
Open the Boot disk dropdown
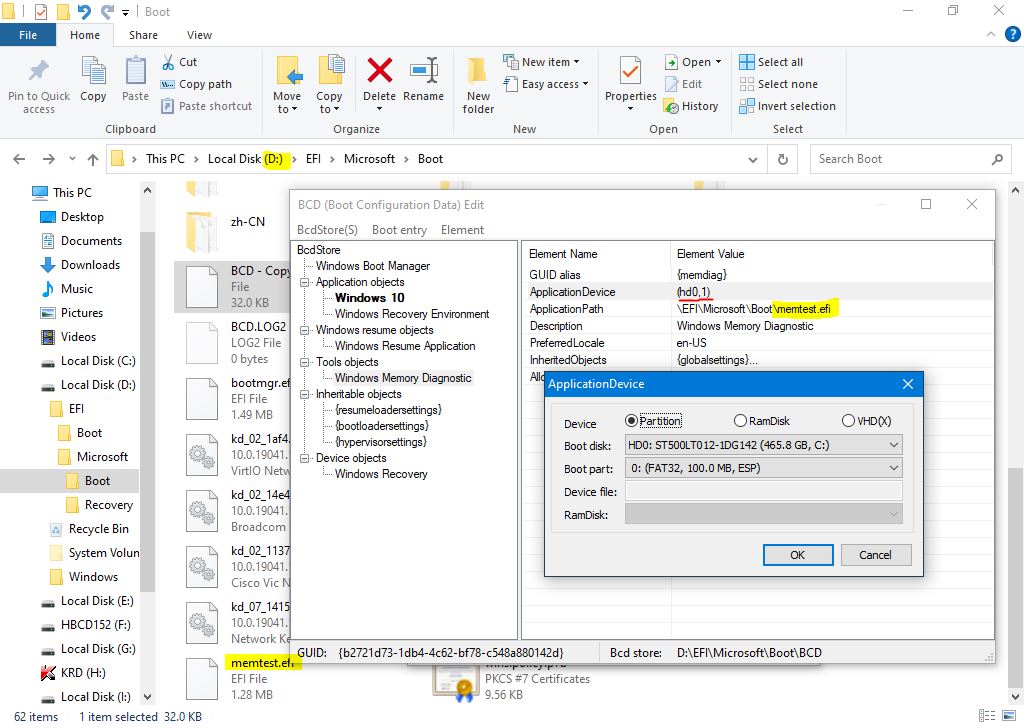762,445
